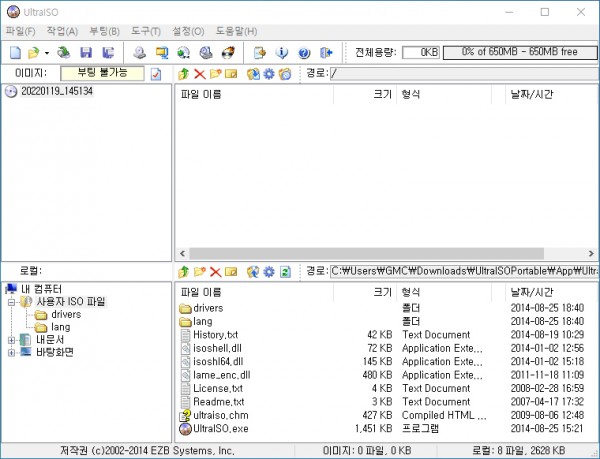Click the Open CD/DVD disc icon
Viewport: 600px width, 459px height.
point(64,52)
